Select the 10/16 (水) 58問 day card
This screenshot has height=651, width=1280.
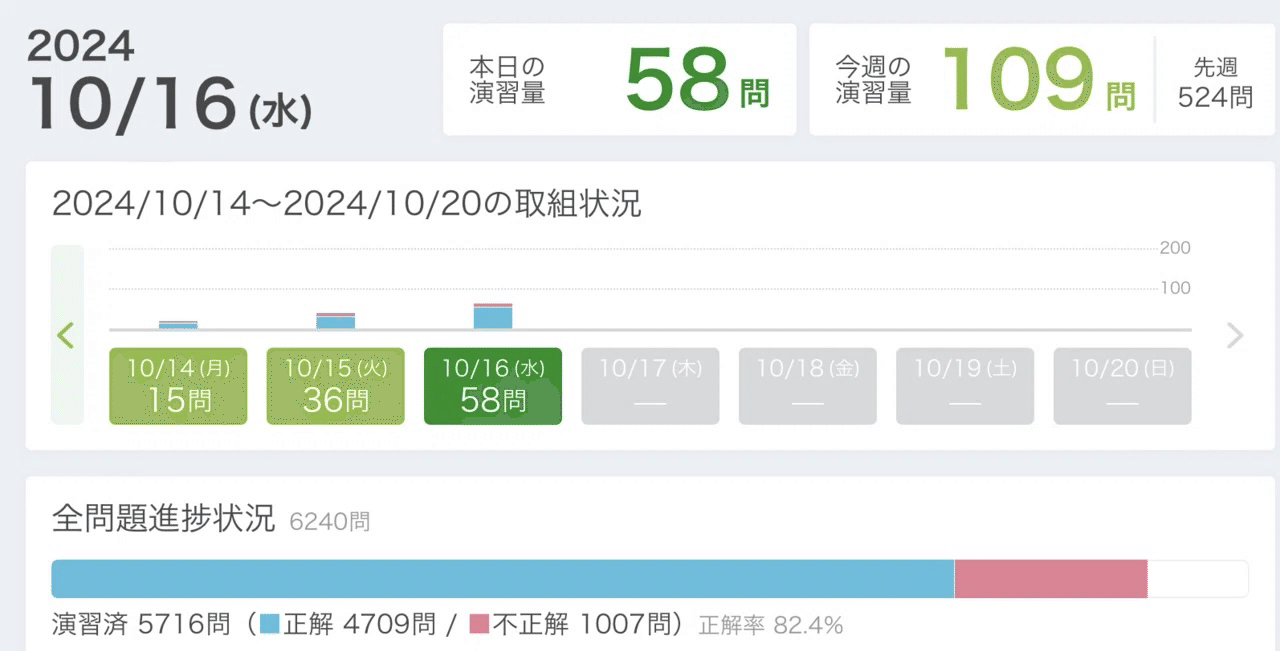click(x=493, y=386)
